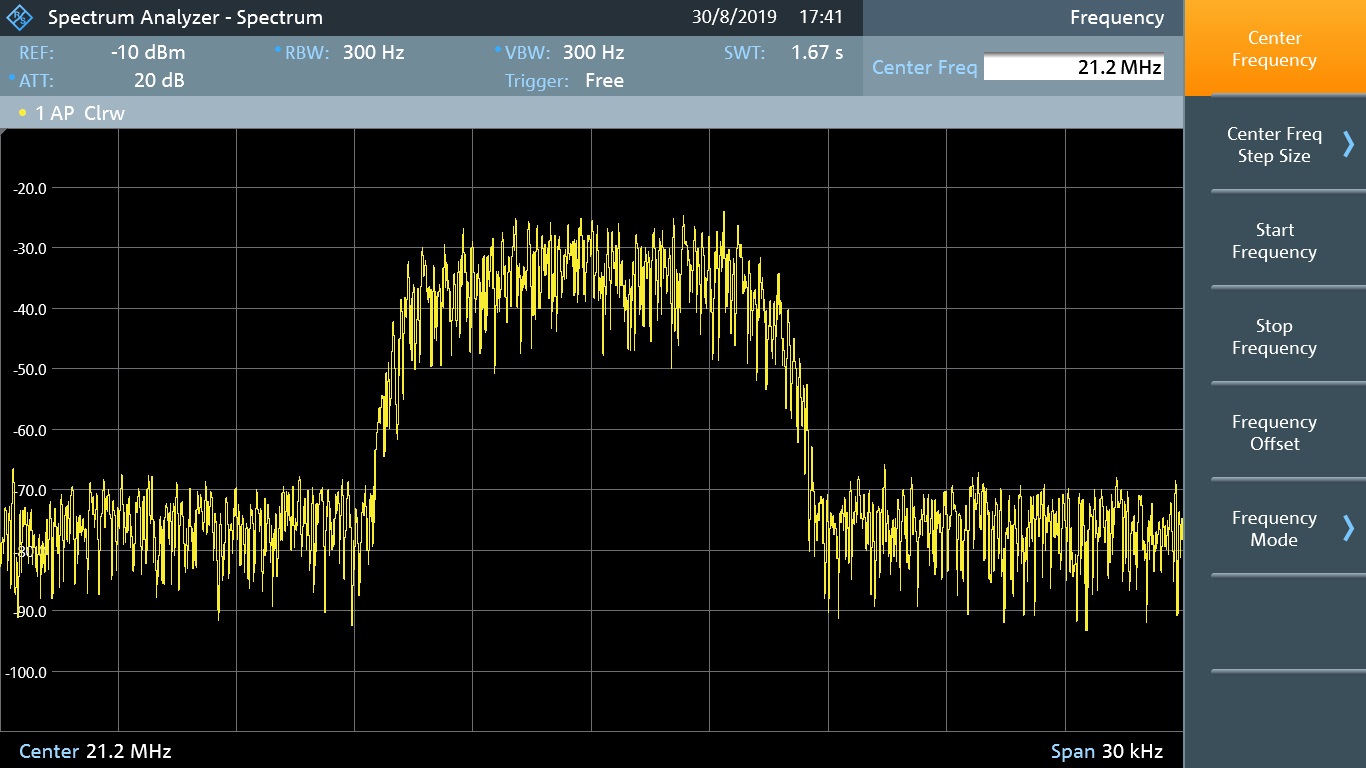Viewport: 1366px width, 768px height.
Task: Open the Center Freq Step Size submenu
Action: click(x=1274, y=145)
